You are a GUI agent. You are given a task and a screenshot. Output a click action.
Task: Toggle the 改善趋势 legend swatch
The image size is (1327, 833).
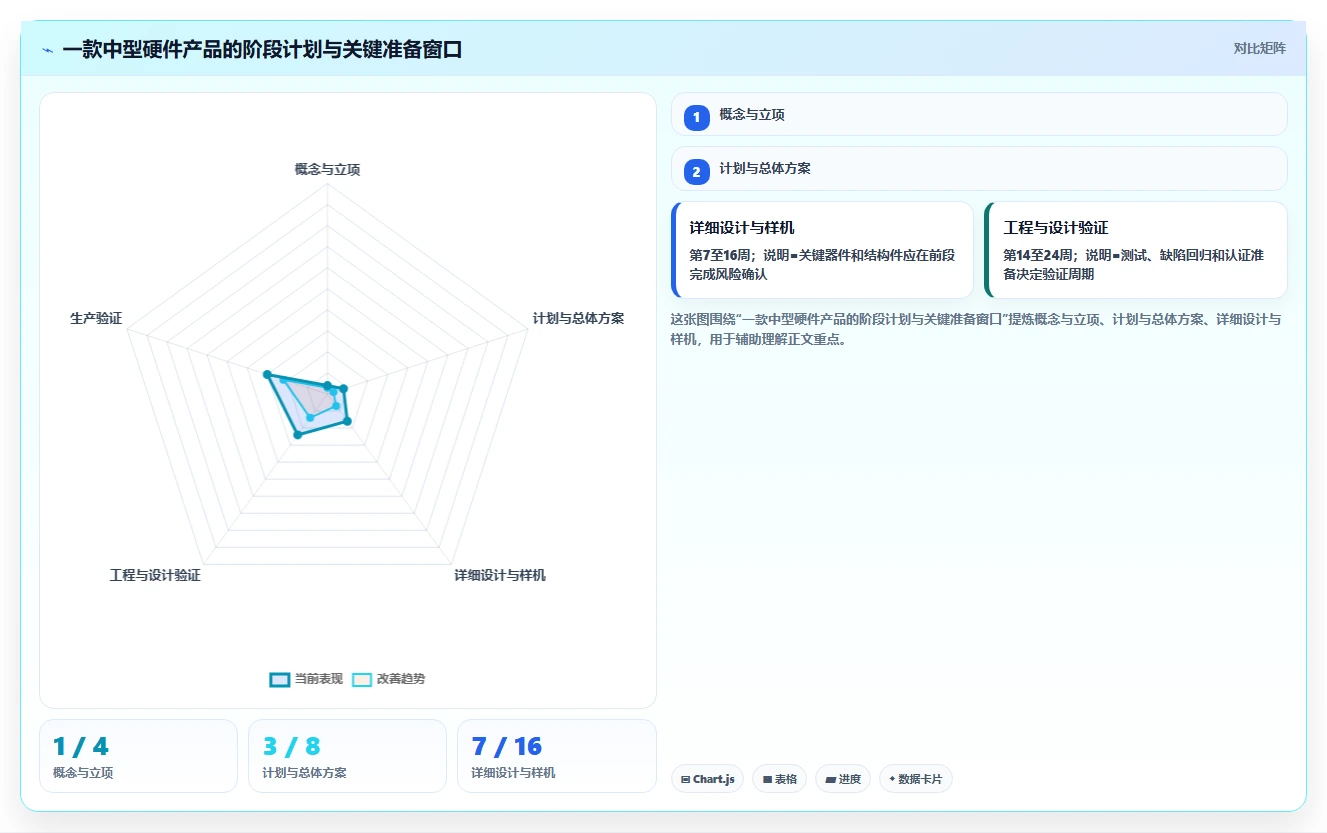tap(362, 679)
